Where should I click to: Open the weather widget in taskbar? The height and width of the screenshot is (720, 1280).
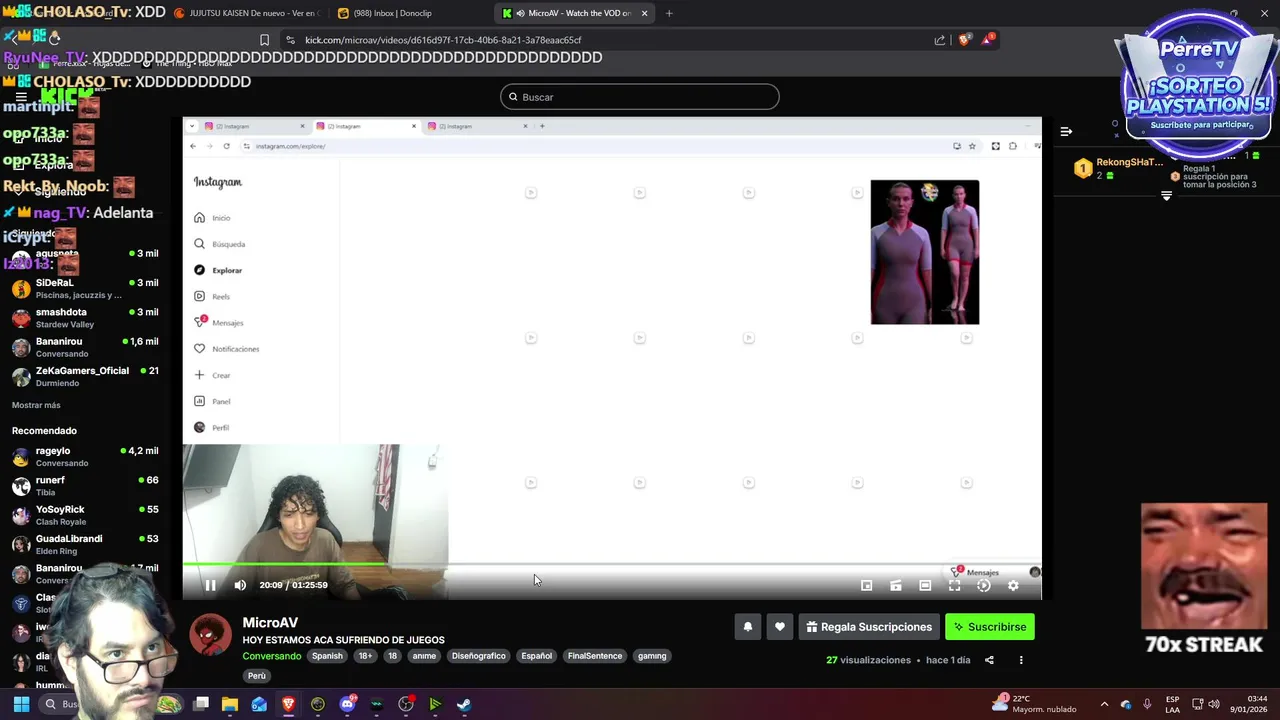pos(1034,704)
